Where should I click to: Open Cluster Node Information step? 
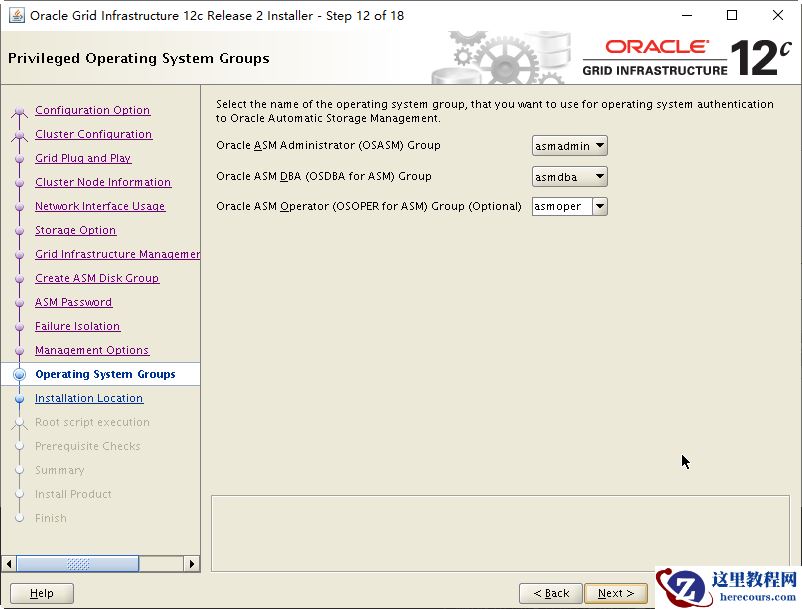click(103, 182)
